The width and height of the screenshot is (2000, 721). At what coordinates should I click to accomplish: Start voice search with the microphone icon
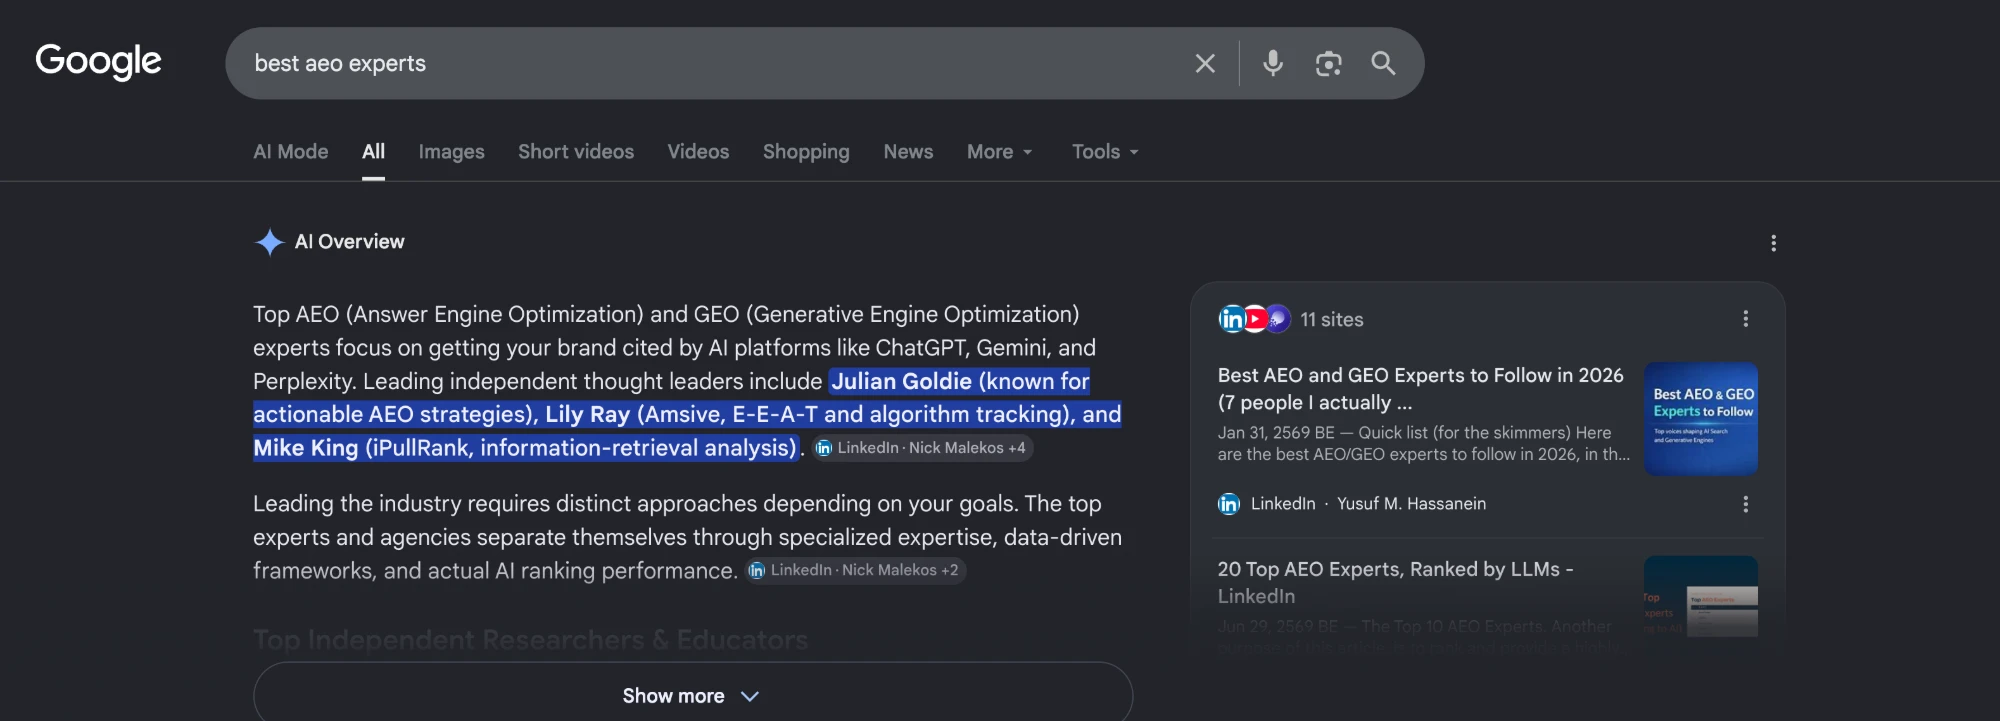point(1273,63)
